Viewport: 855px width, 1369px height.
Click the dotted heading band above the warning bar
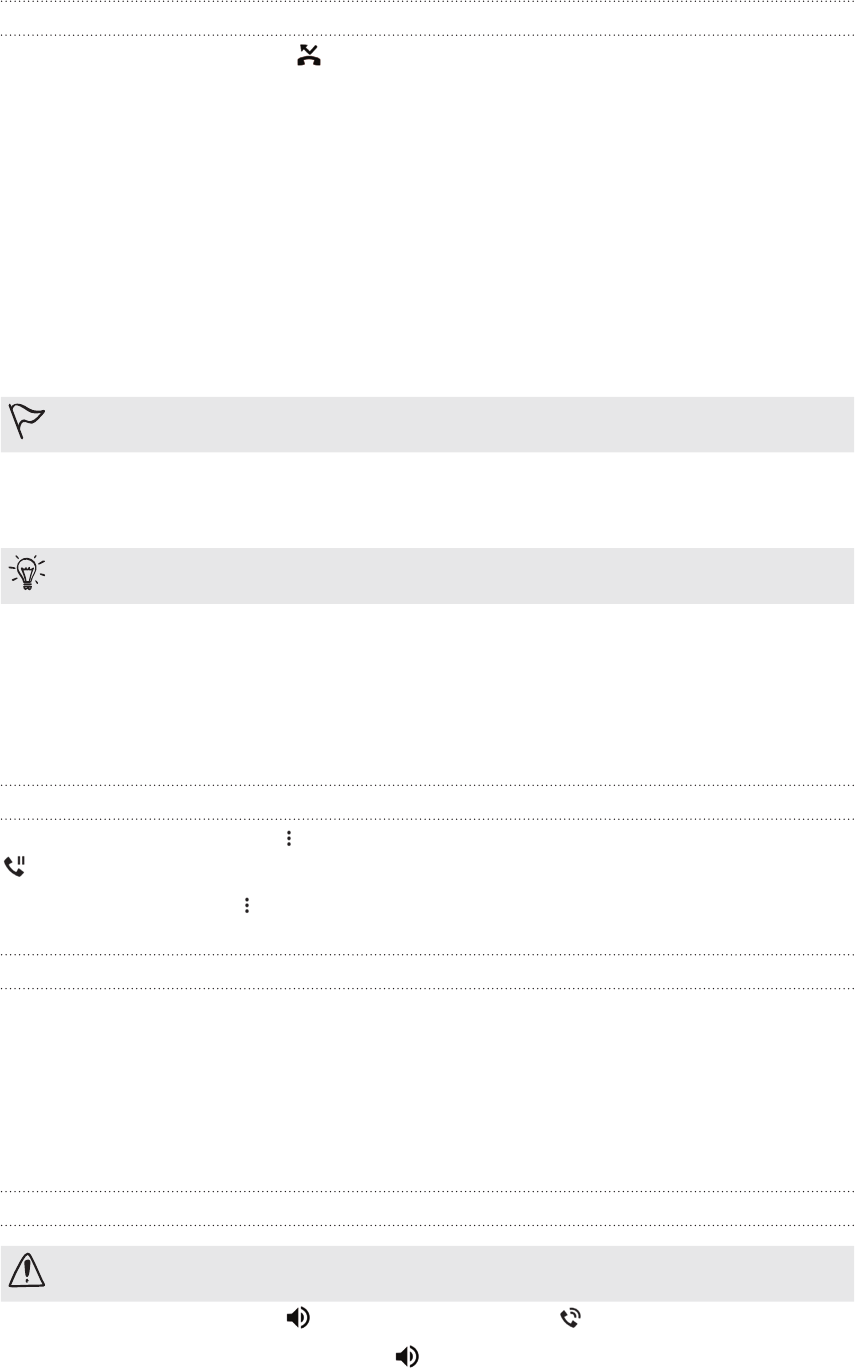coord(427,1208)
